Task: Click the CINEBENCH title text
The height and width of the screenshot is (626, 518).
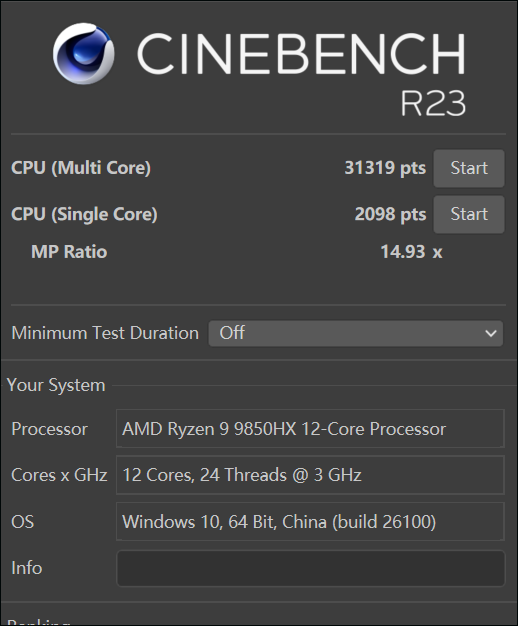Action: coord(302,53)
